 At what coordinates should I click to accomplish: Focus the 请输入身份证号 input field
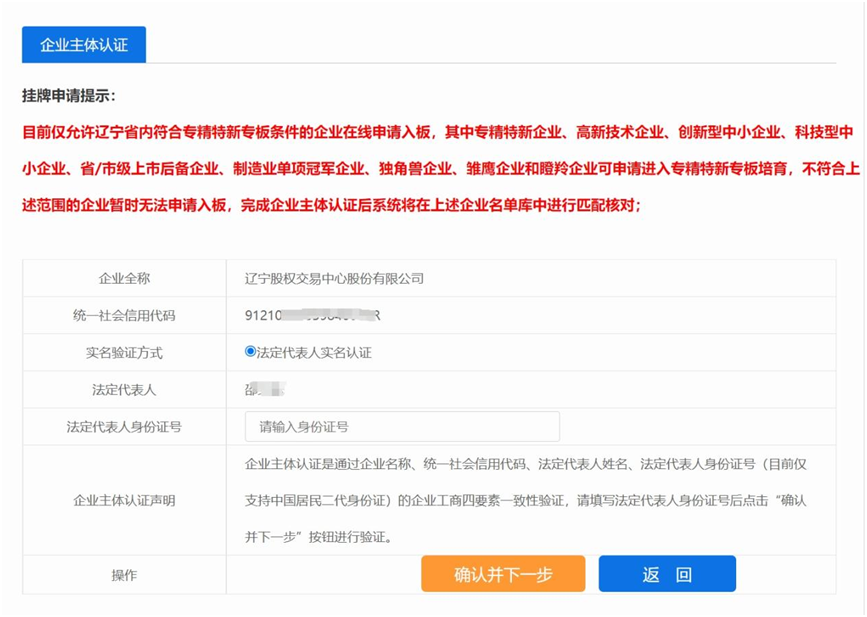pyautogui.click(x=402, y=426)
